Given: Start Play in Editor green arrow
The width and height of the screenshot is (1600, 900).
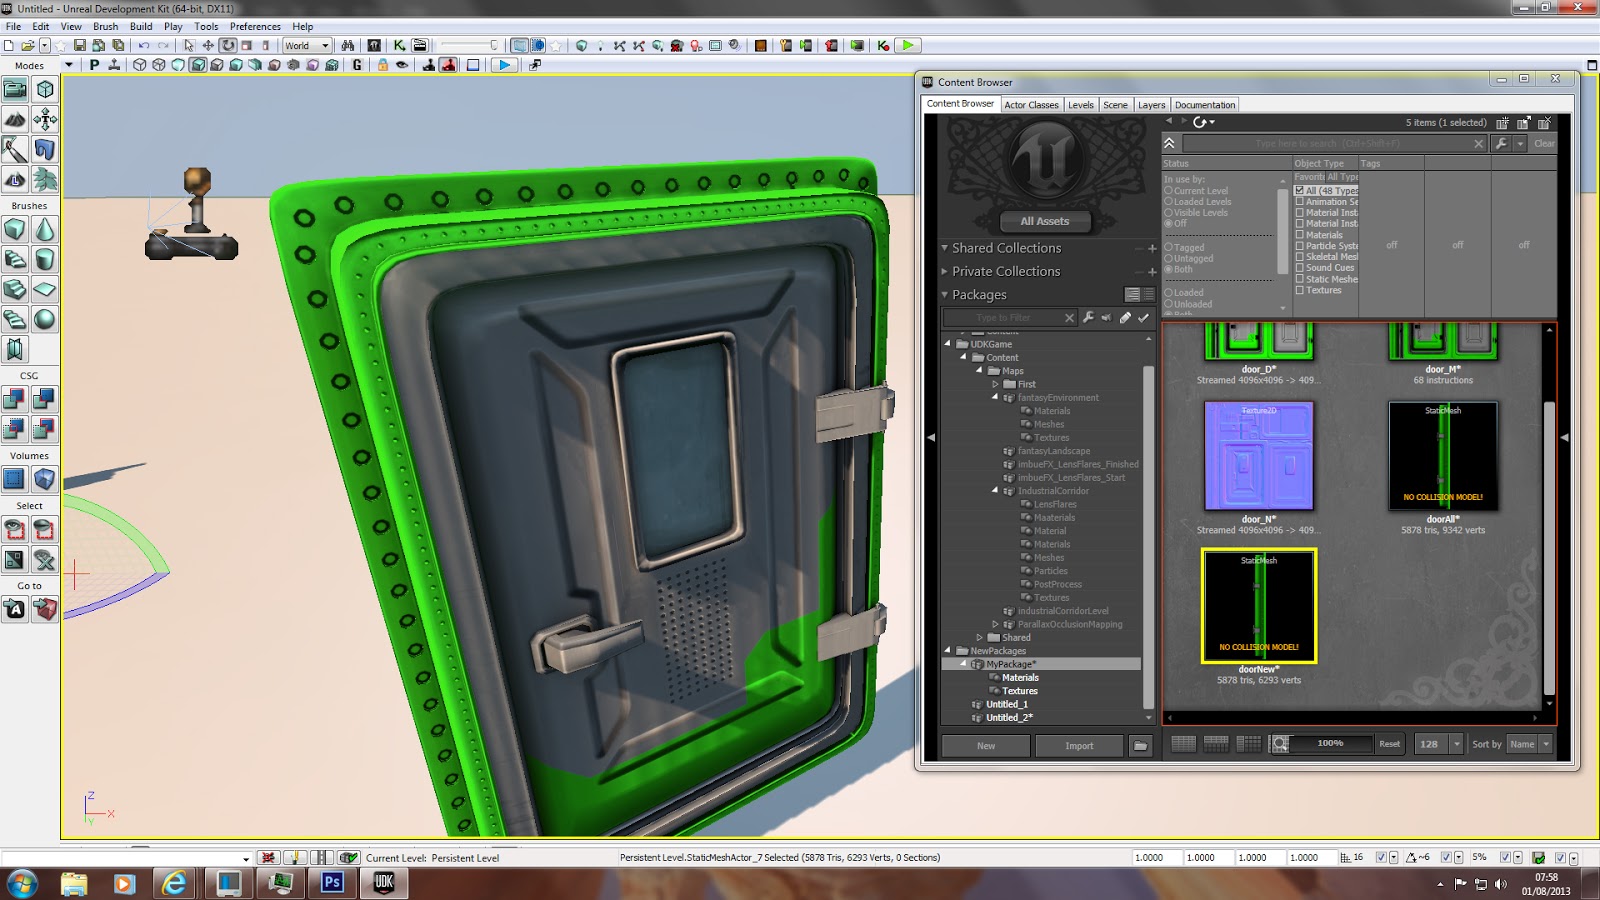Looking at the screenshot, I should pyautogui.click(x=907, y=45).
